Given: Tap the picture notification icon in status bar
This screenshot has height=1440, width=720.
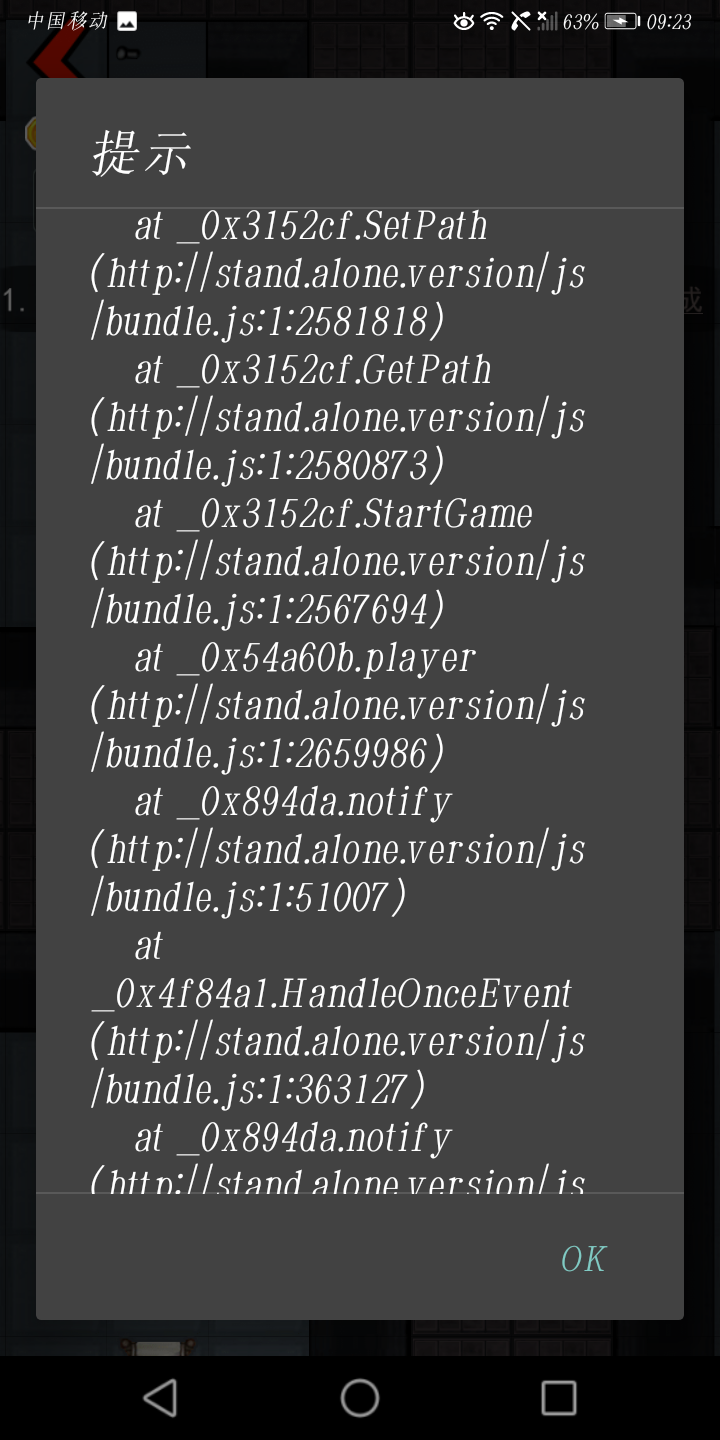Looking at the screenshot, I should (x=127, y=21).
